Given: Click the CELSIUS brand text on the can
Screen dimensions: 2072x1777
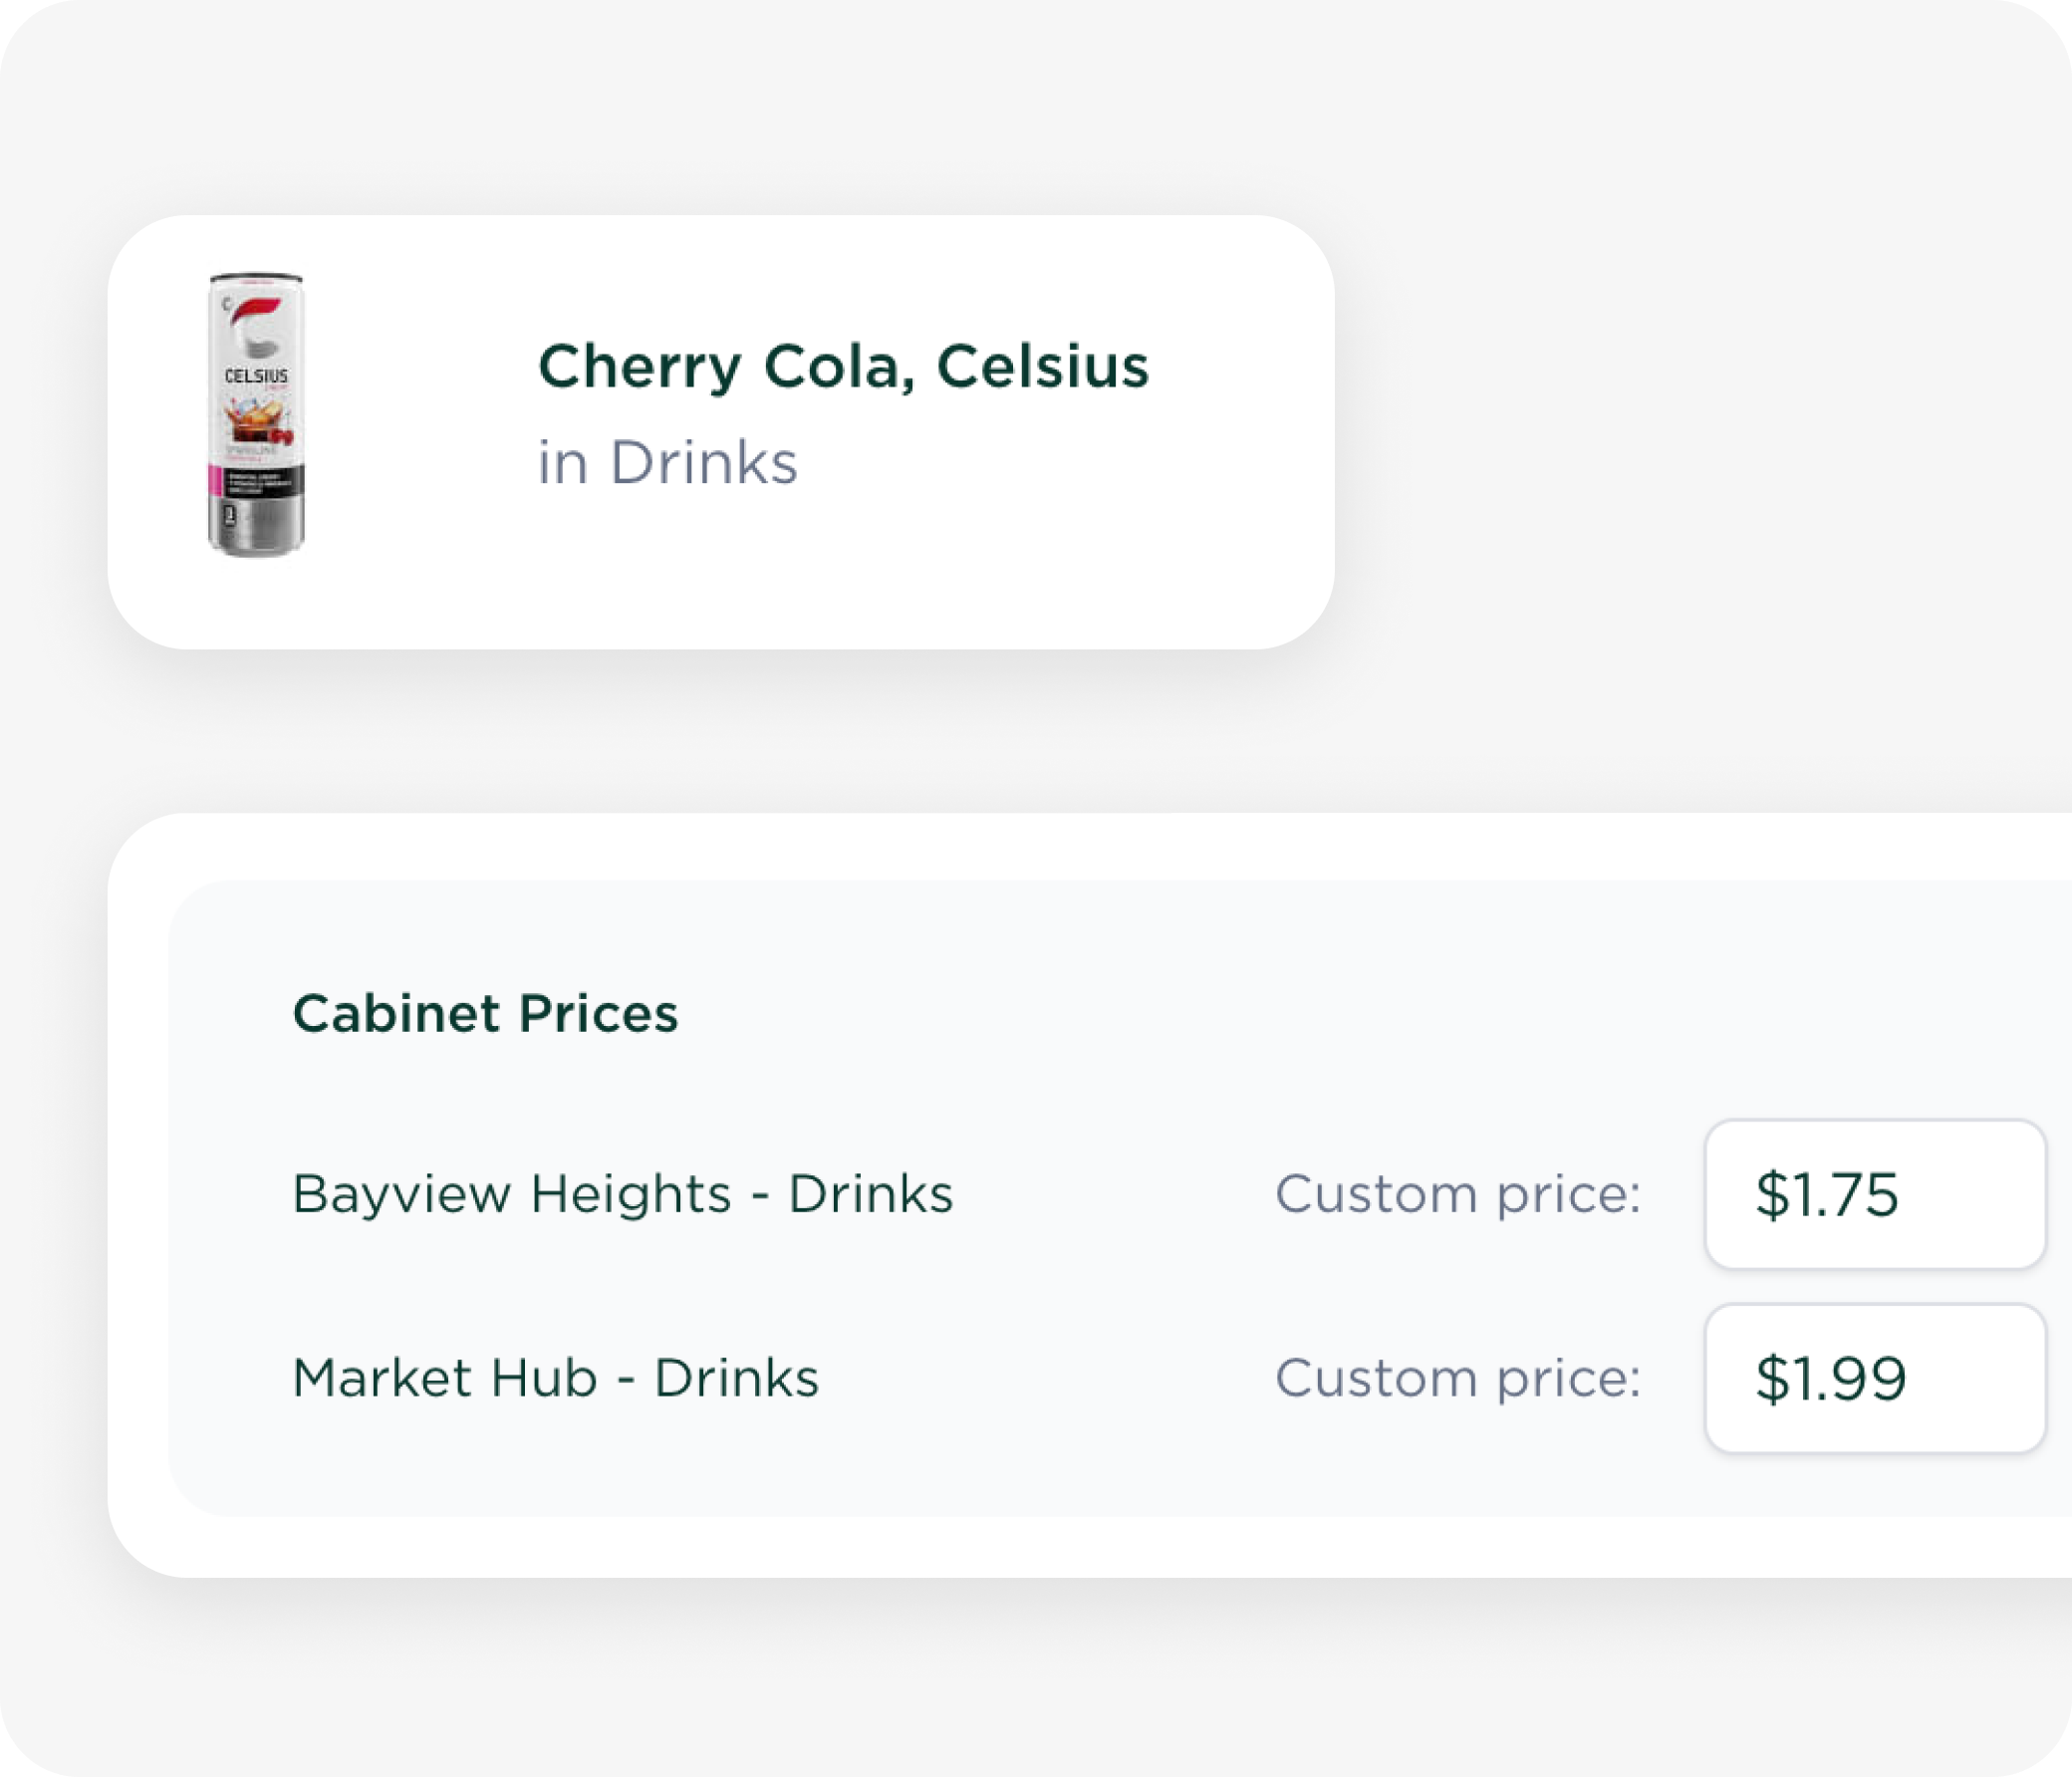Looking at the screenshot, I should pyautogui.click(x=256, y=376).
